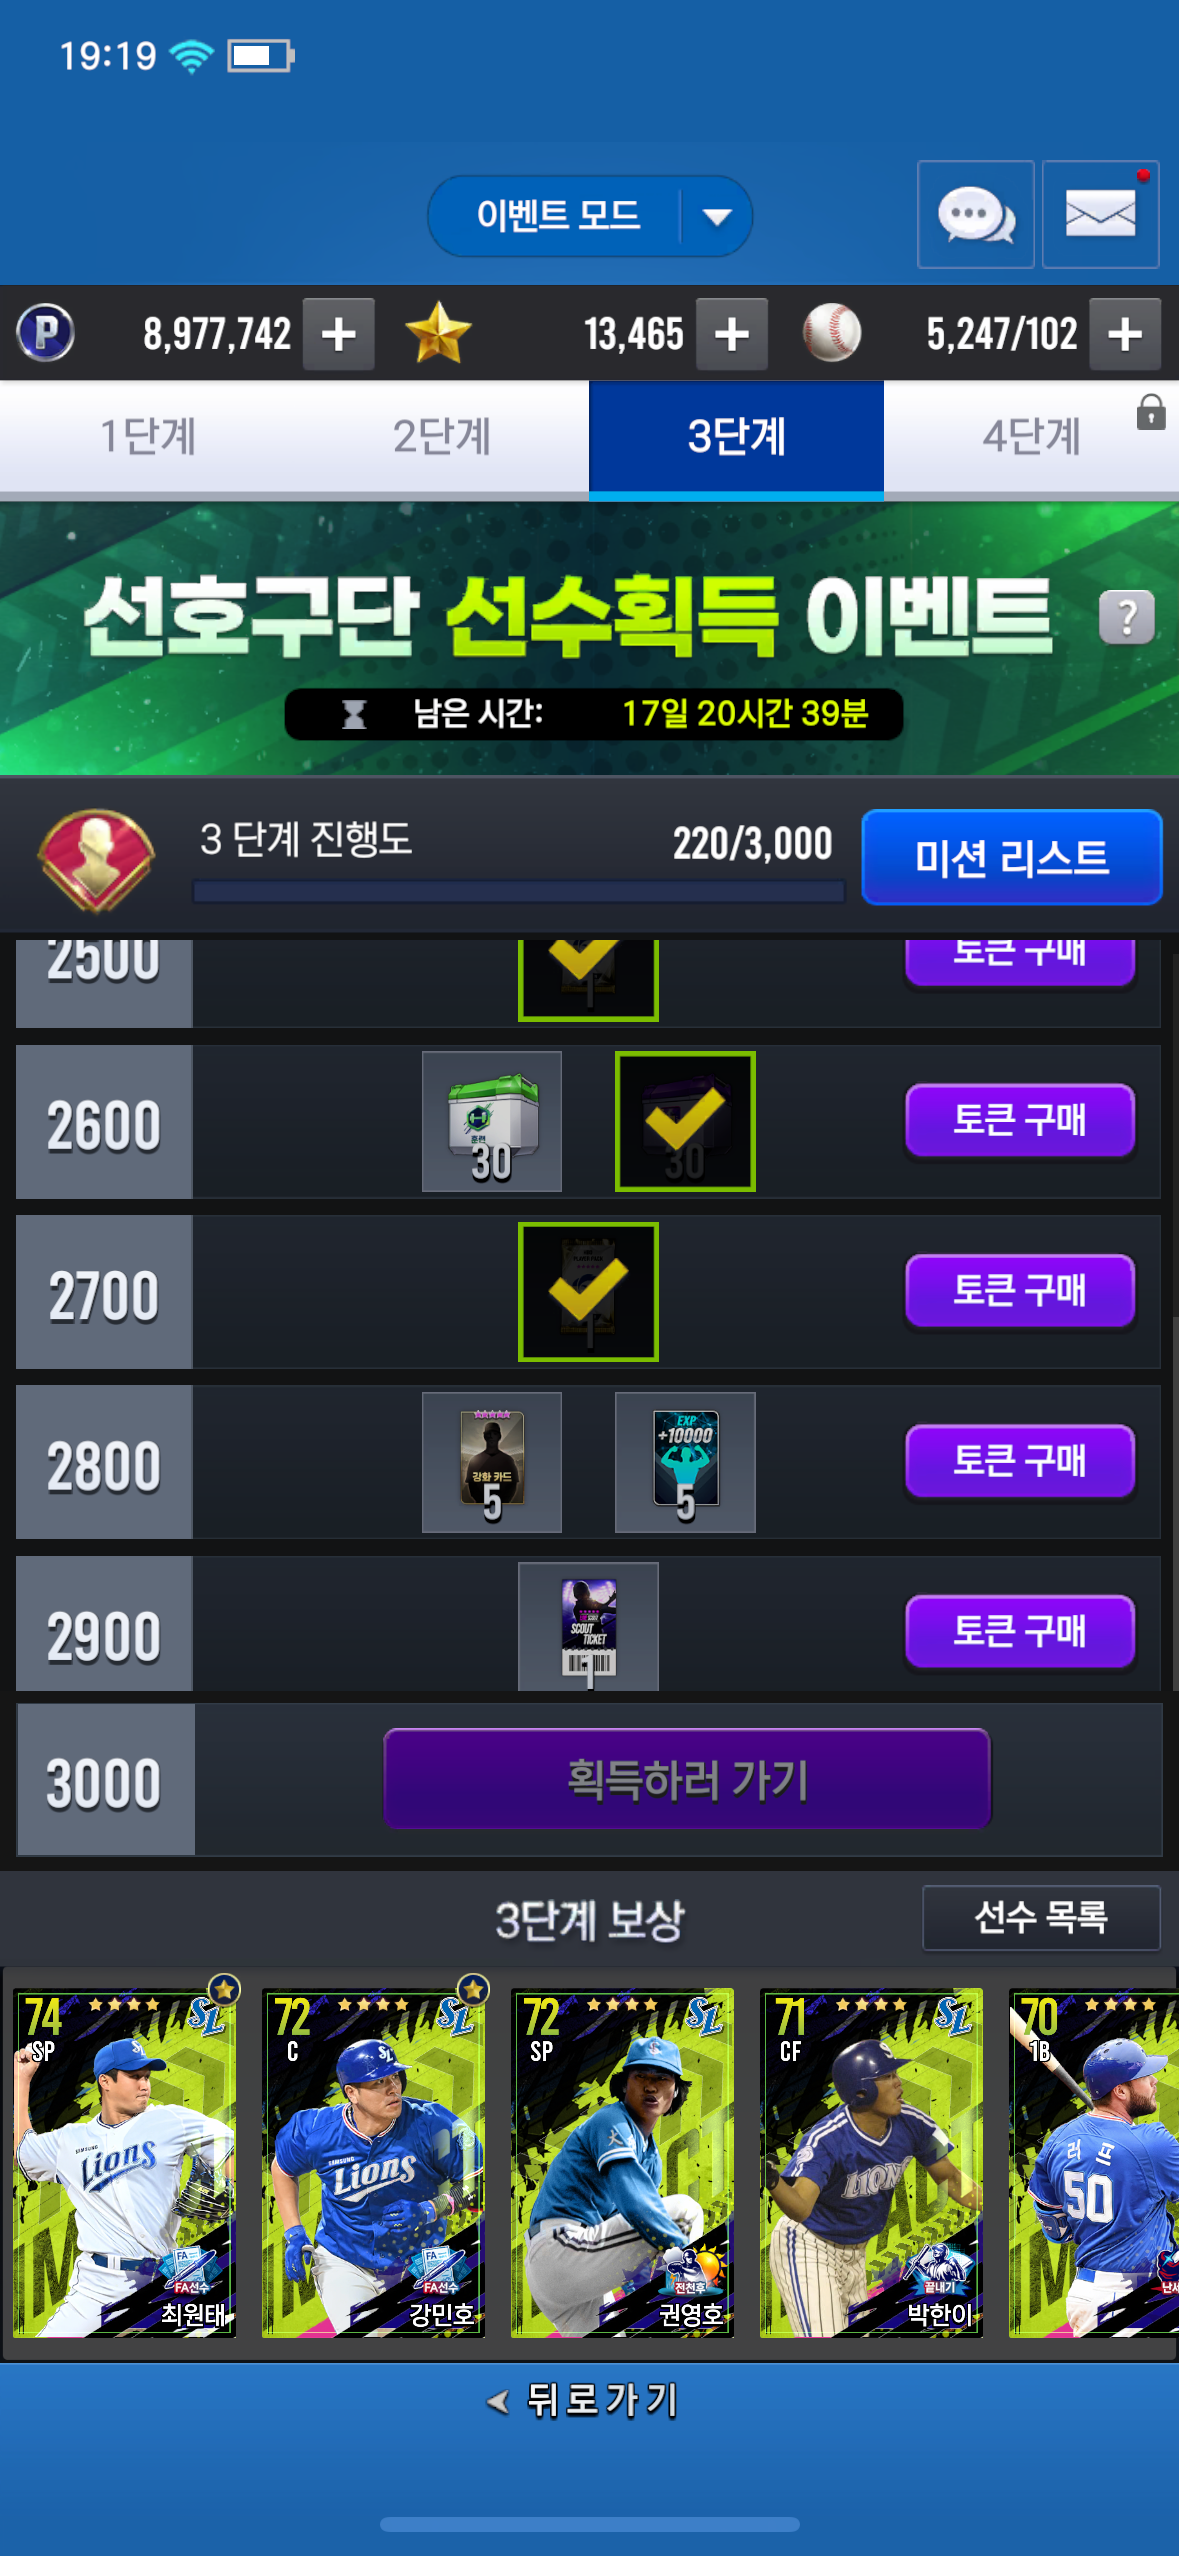Tap the checked reward in 2700 row
Image resolution: width=1179 pixels, height=2556 pixels.
click(x=588, y=1291)
